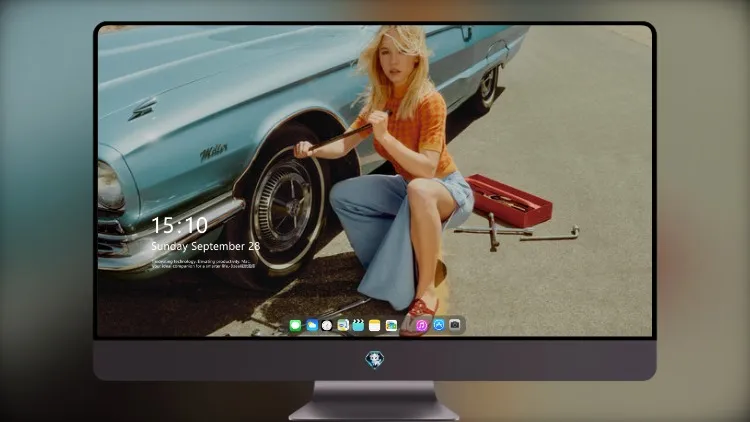The height and width of the screenshot is (422, 750).
Task: Click the Miller emblem on the car fender
Action: pos(213,152)
